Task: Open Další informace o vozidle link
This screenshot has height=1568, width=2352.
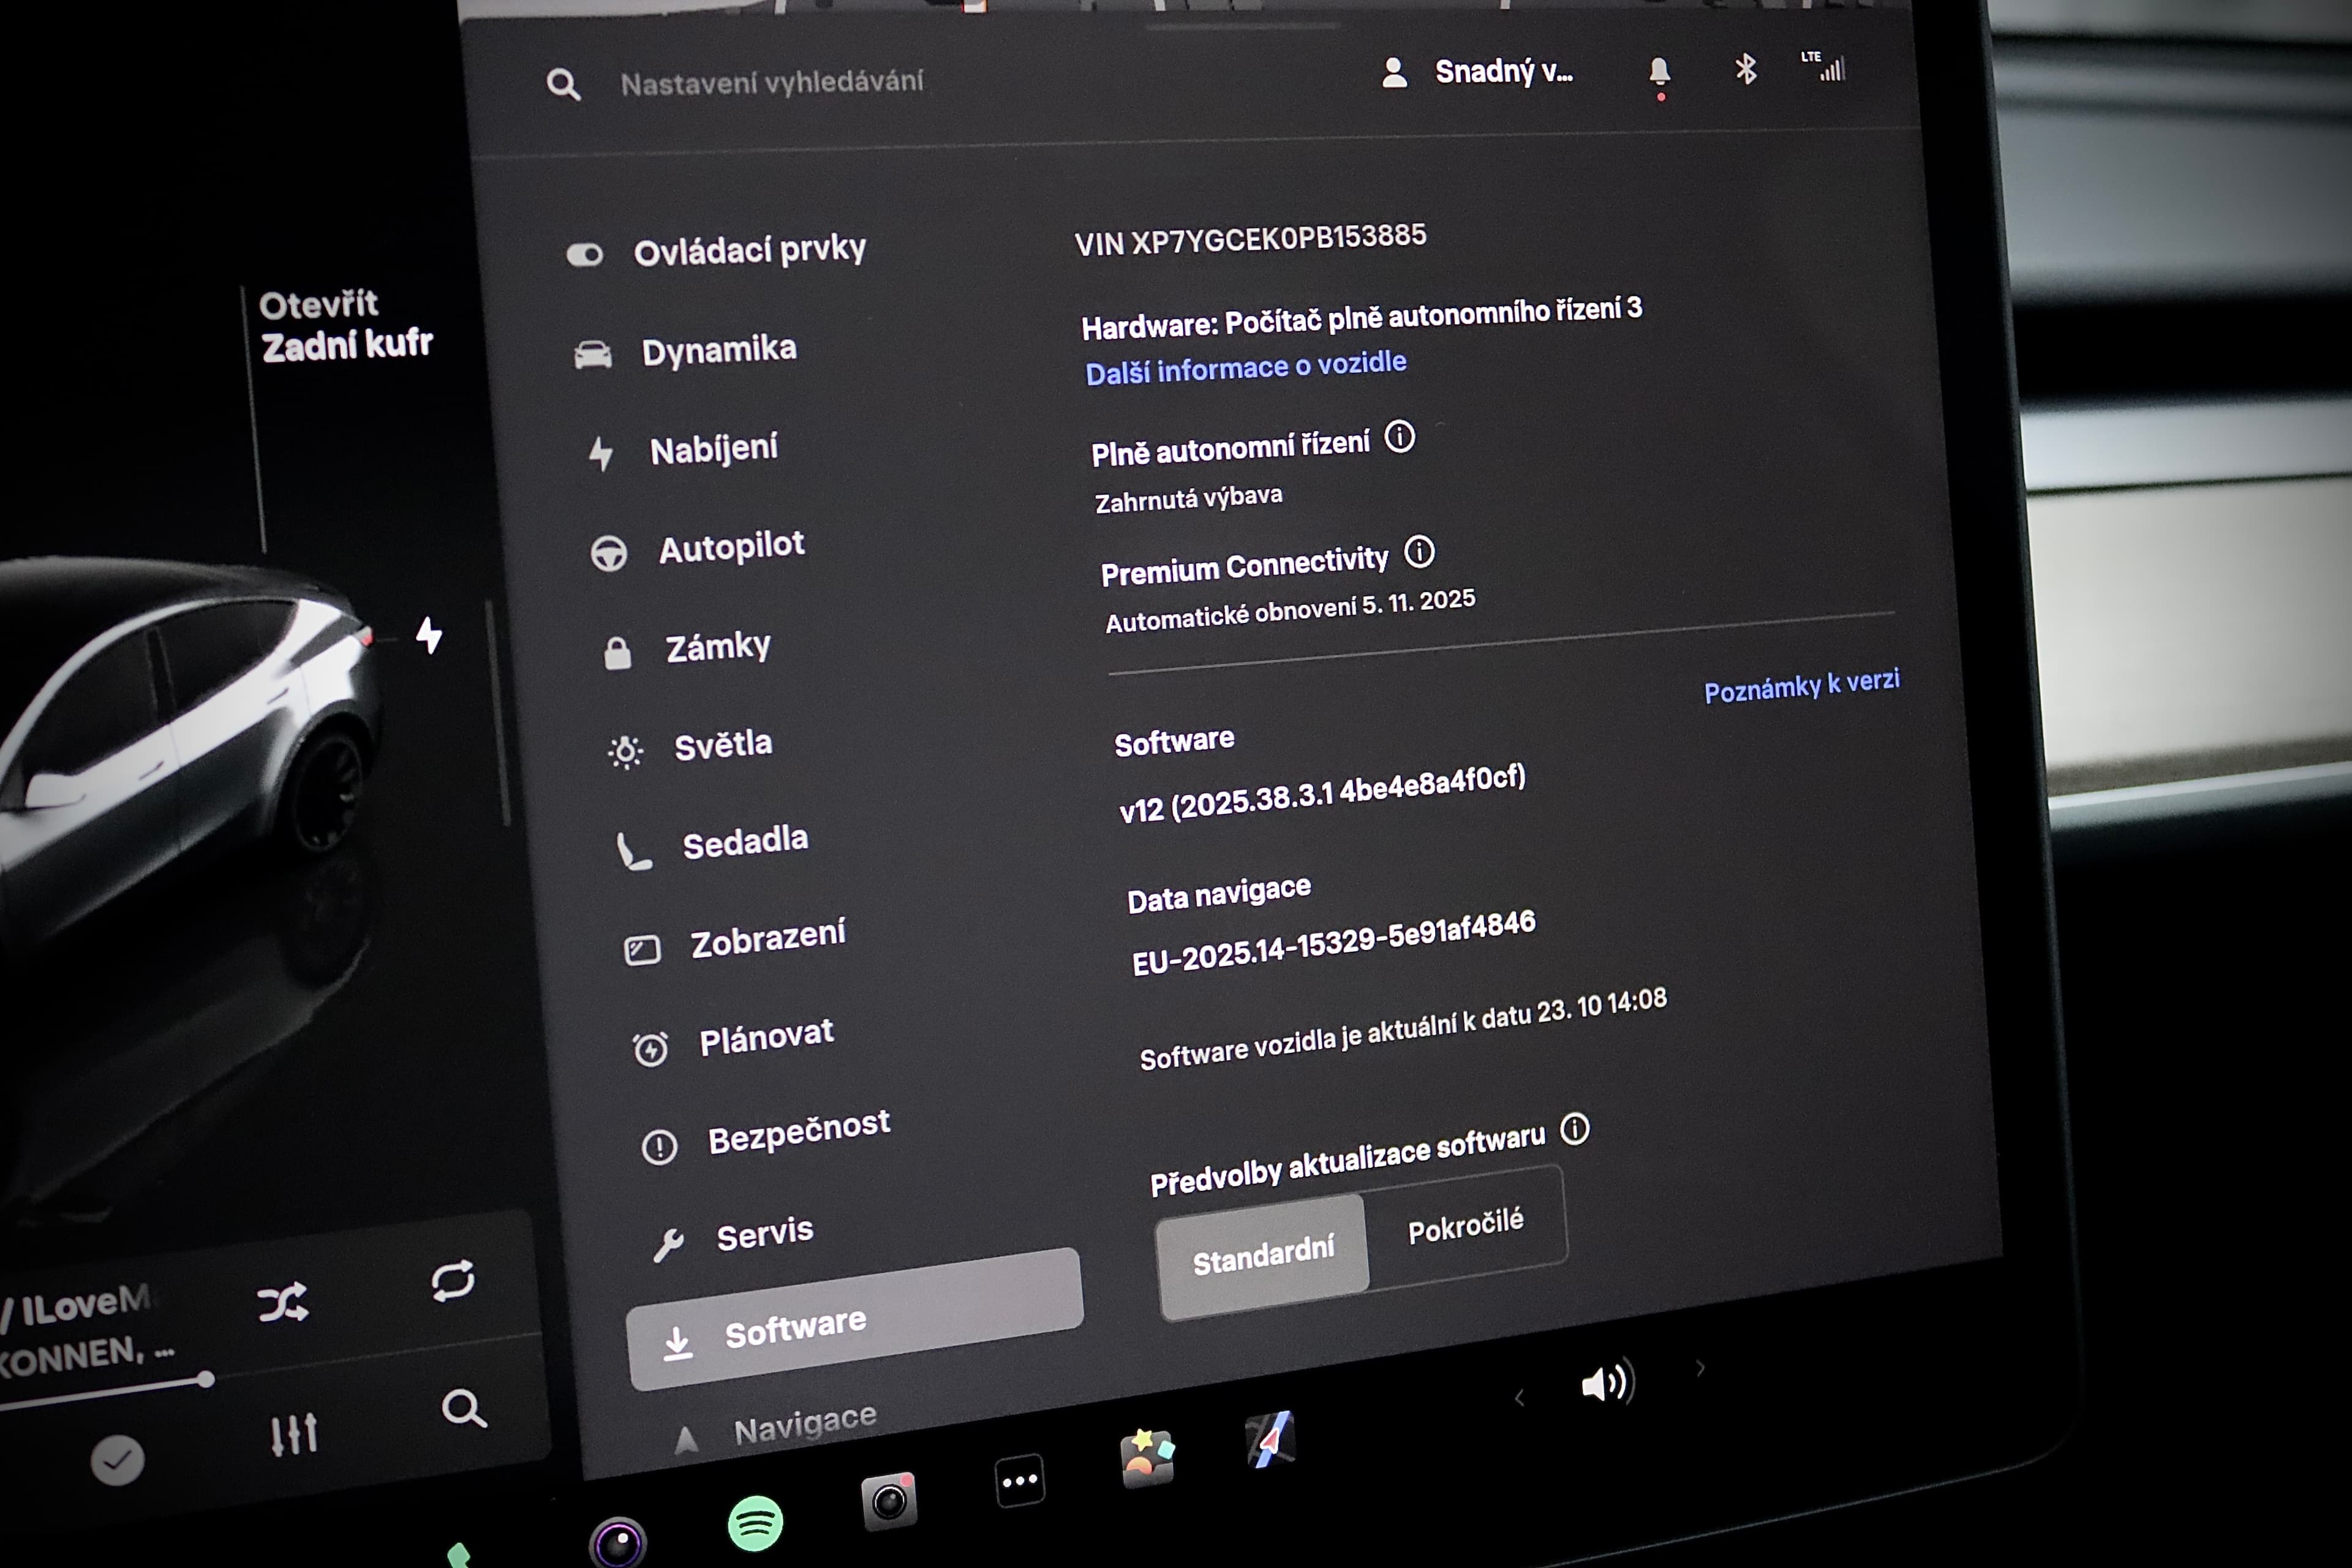Action: coord(1245,367)
